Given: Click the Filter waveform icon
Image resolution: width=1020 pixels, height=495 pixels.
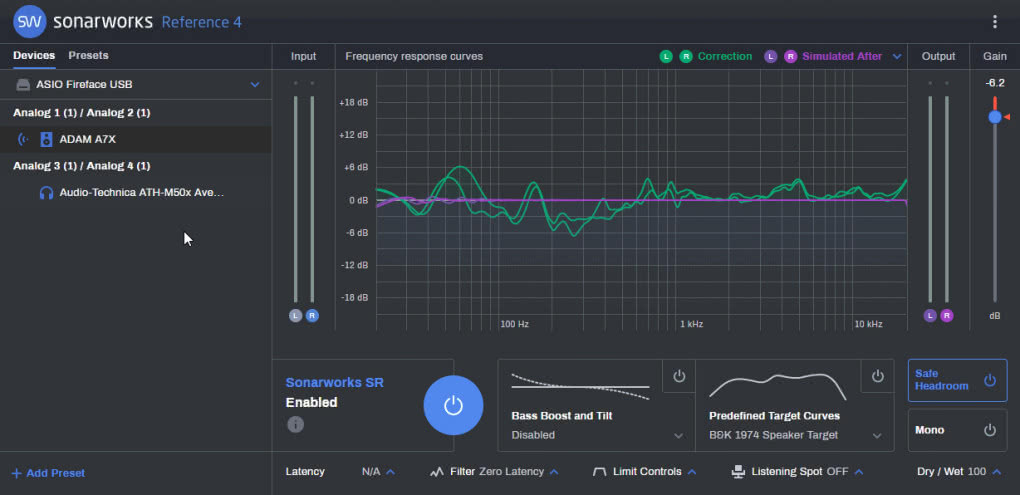Looking at the screenshot, I should 437,472.
